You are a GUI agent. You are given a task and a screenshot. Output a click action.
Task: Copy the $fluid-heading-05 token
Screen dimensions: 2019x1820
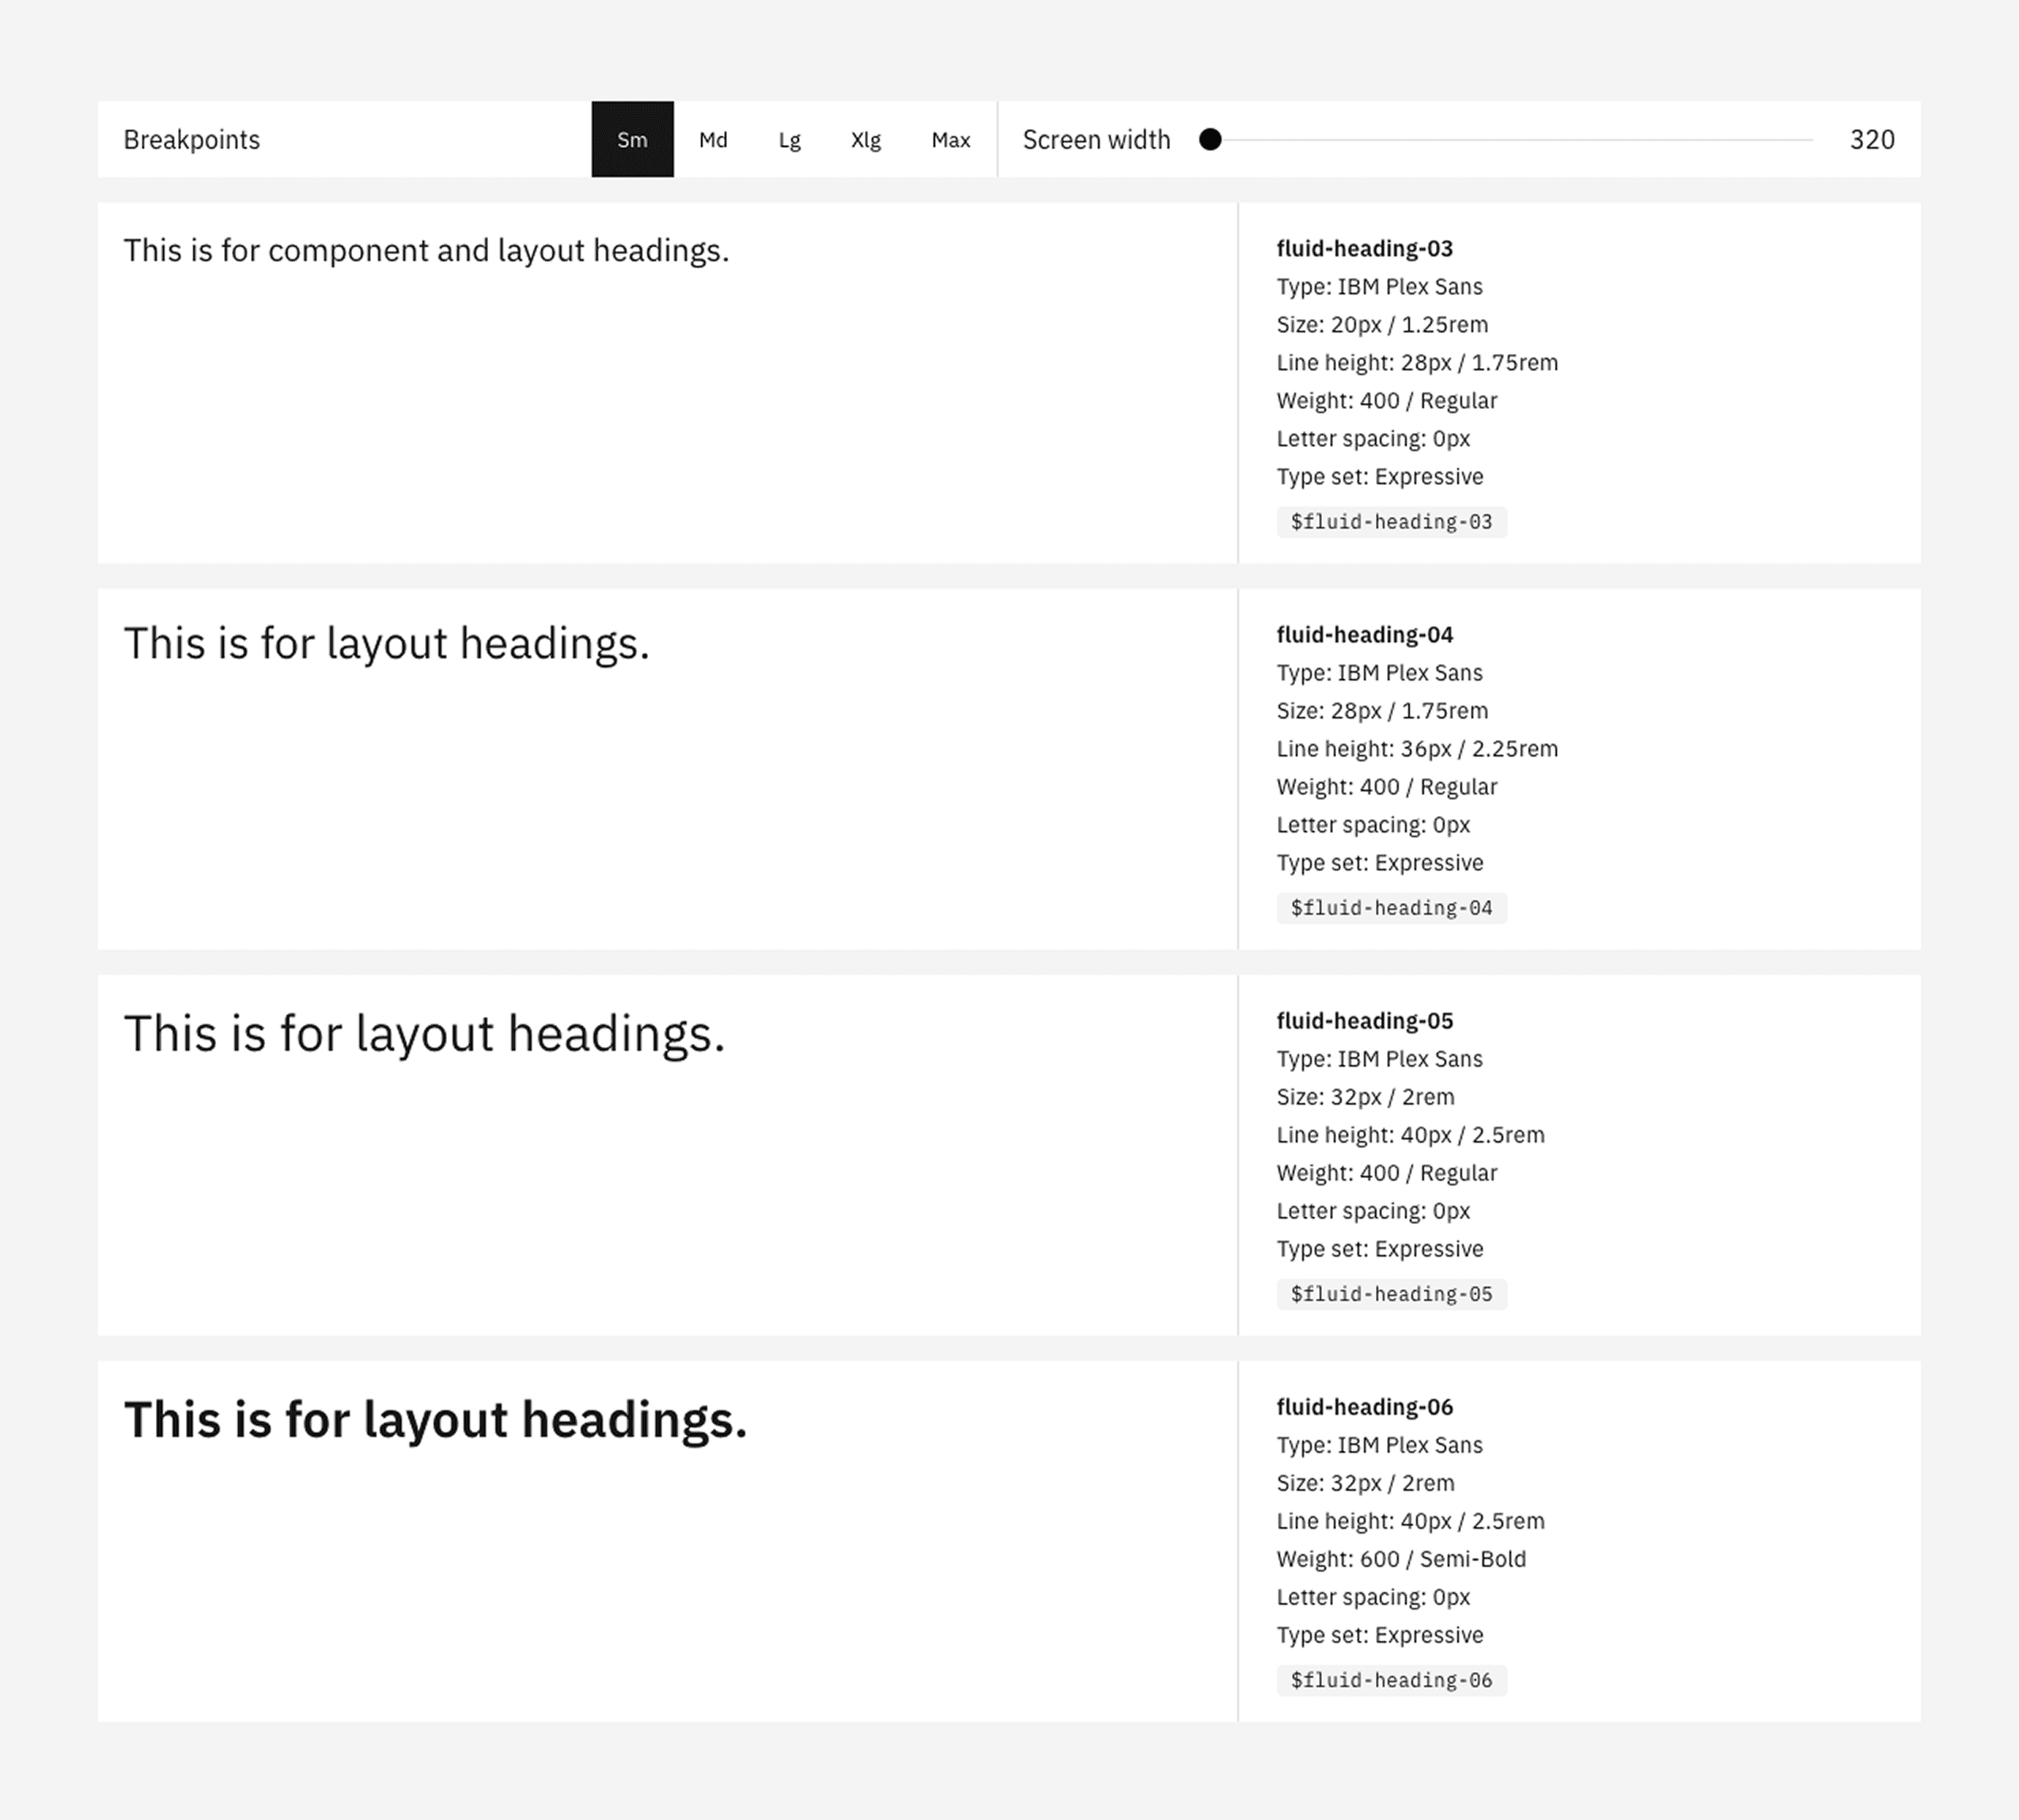click(x=1391, y=1294)
